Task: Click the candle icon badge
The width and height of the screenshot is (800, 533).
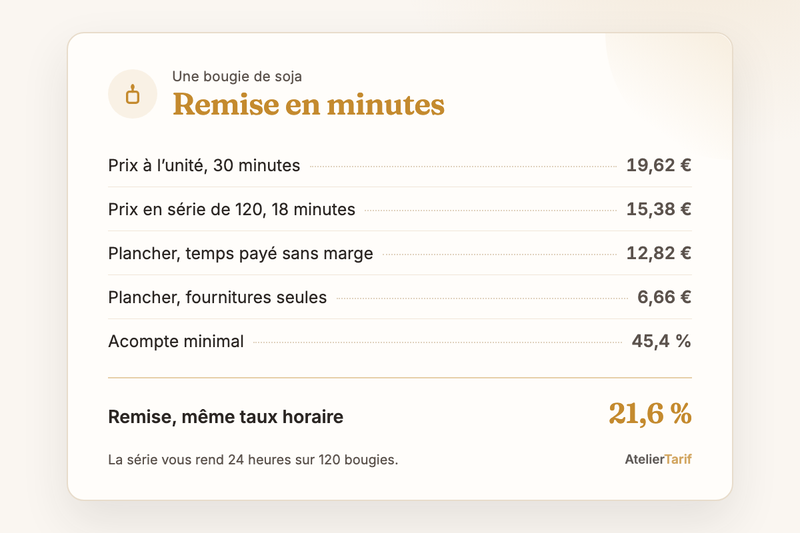Action: (x=133, y=94)
